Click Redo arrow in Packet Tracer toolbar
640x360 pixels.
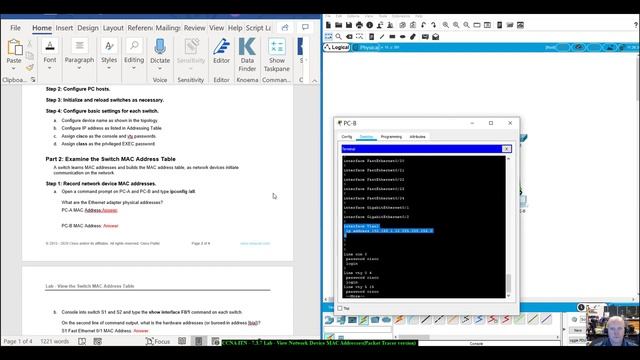433,25
